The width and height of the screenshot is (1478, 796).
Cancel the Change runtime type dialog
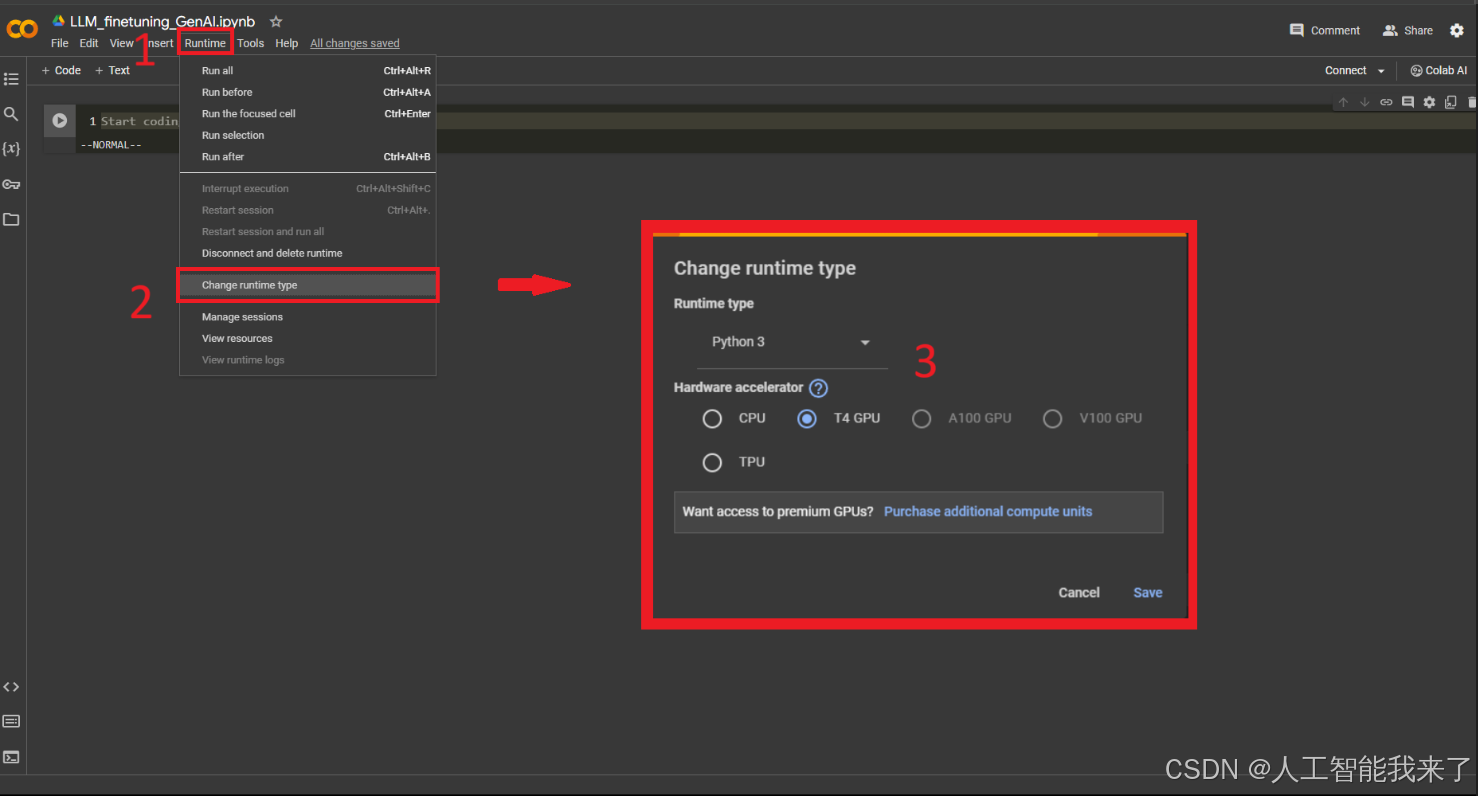click(x=1079, y=593)
